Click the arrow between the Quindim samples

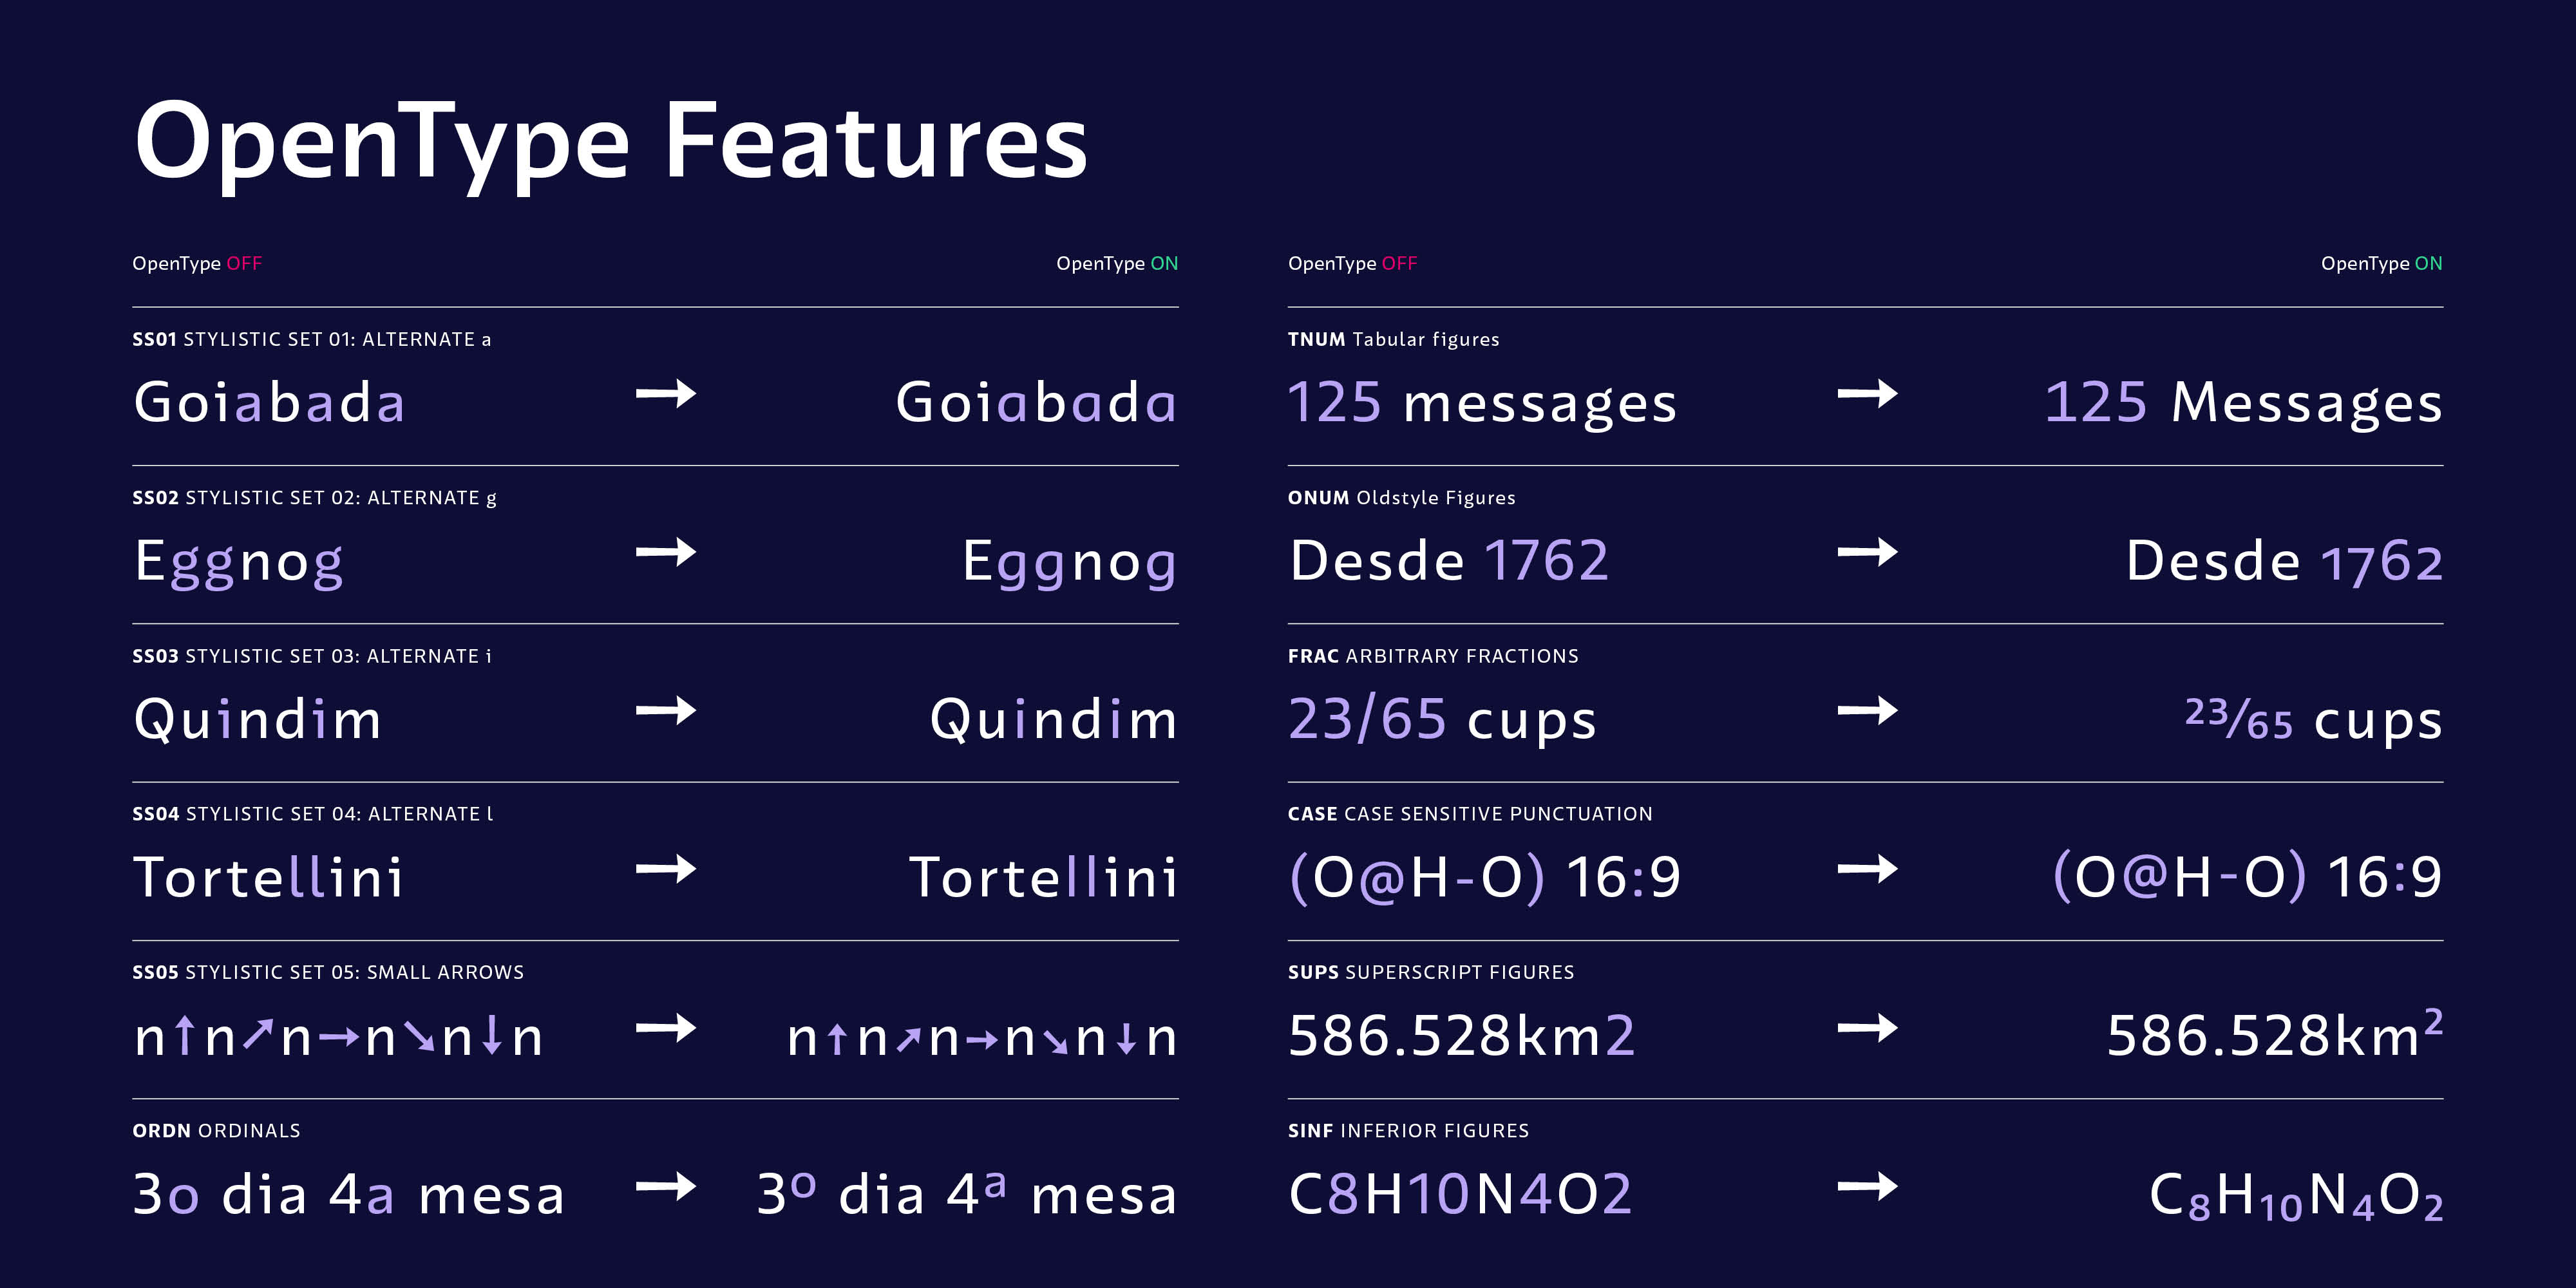[666, 711]
